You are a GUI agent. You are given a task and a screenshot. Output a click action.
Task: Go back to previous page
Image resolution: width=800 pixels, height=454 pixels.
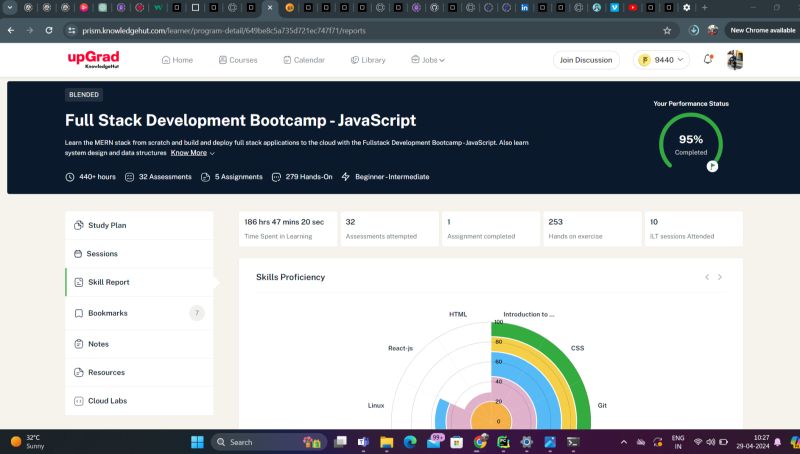11,31
